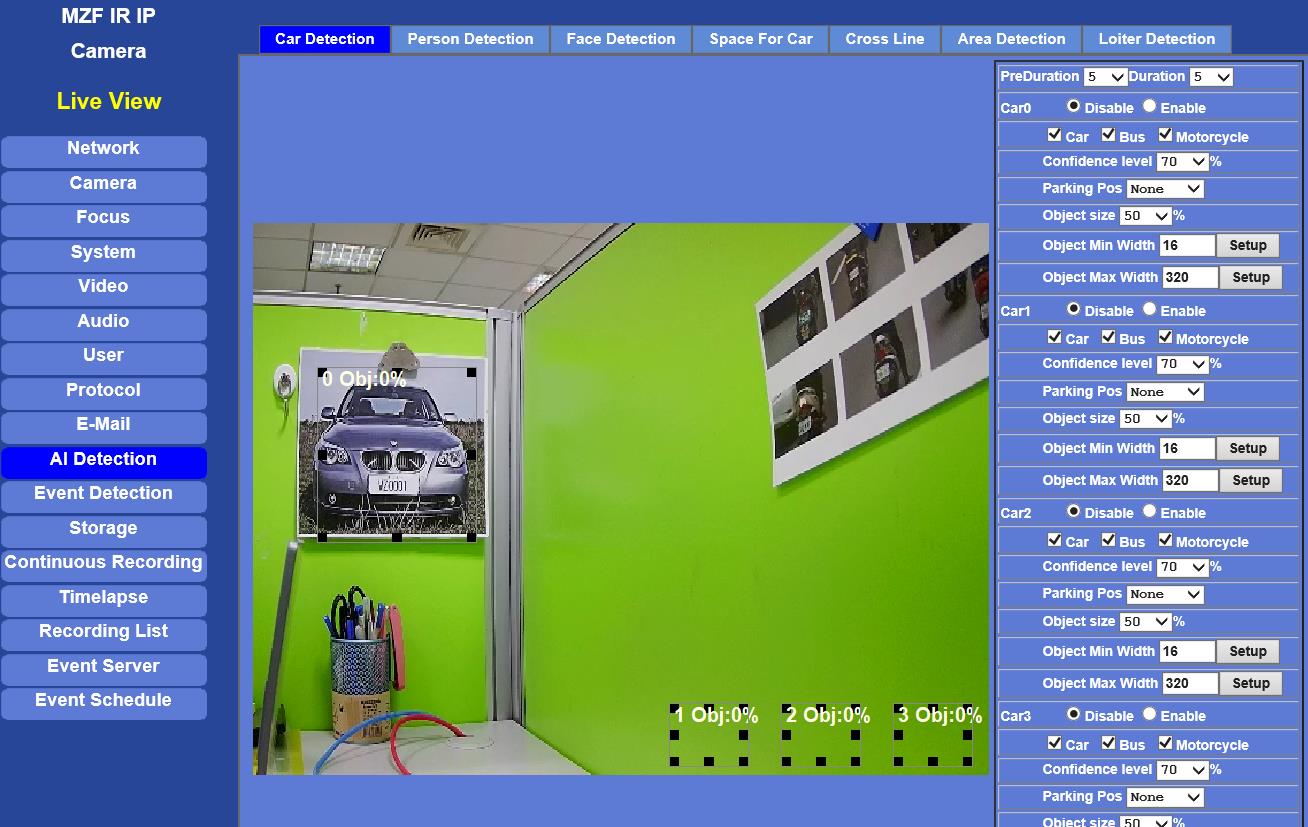The image size is (1308, 827).
Task: Select Enable radio for Car2
Action: tap(1150, 511)
